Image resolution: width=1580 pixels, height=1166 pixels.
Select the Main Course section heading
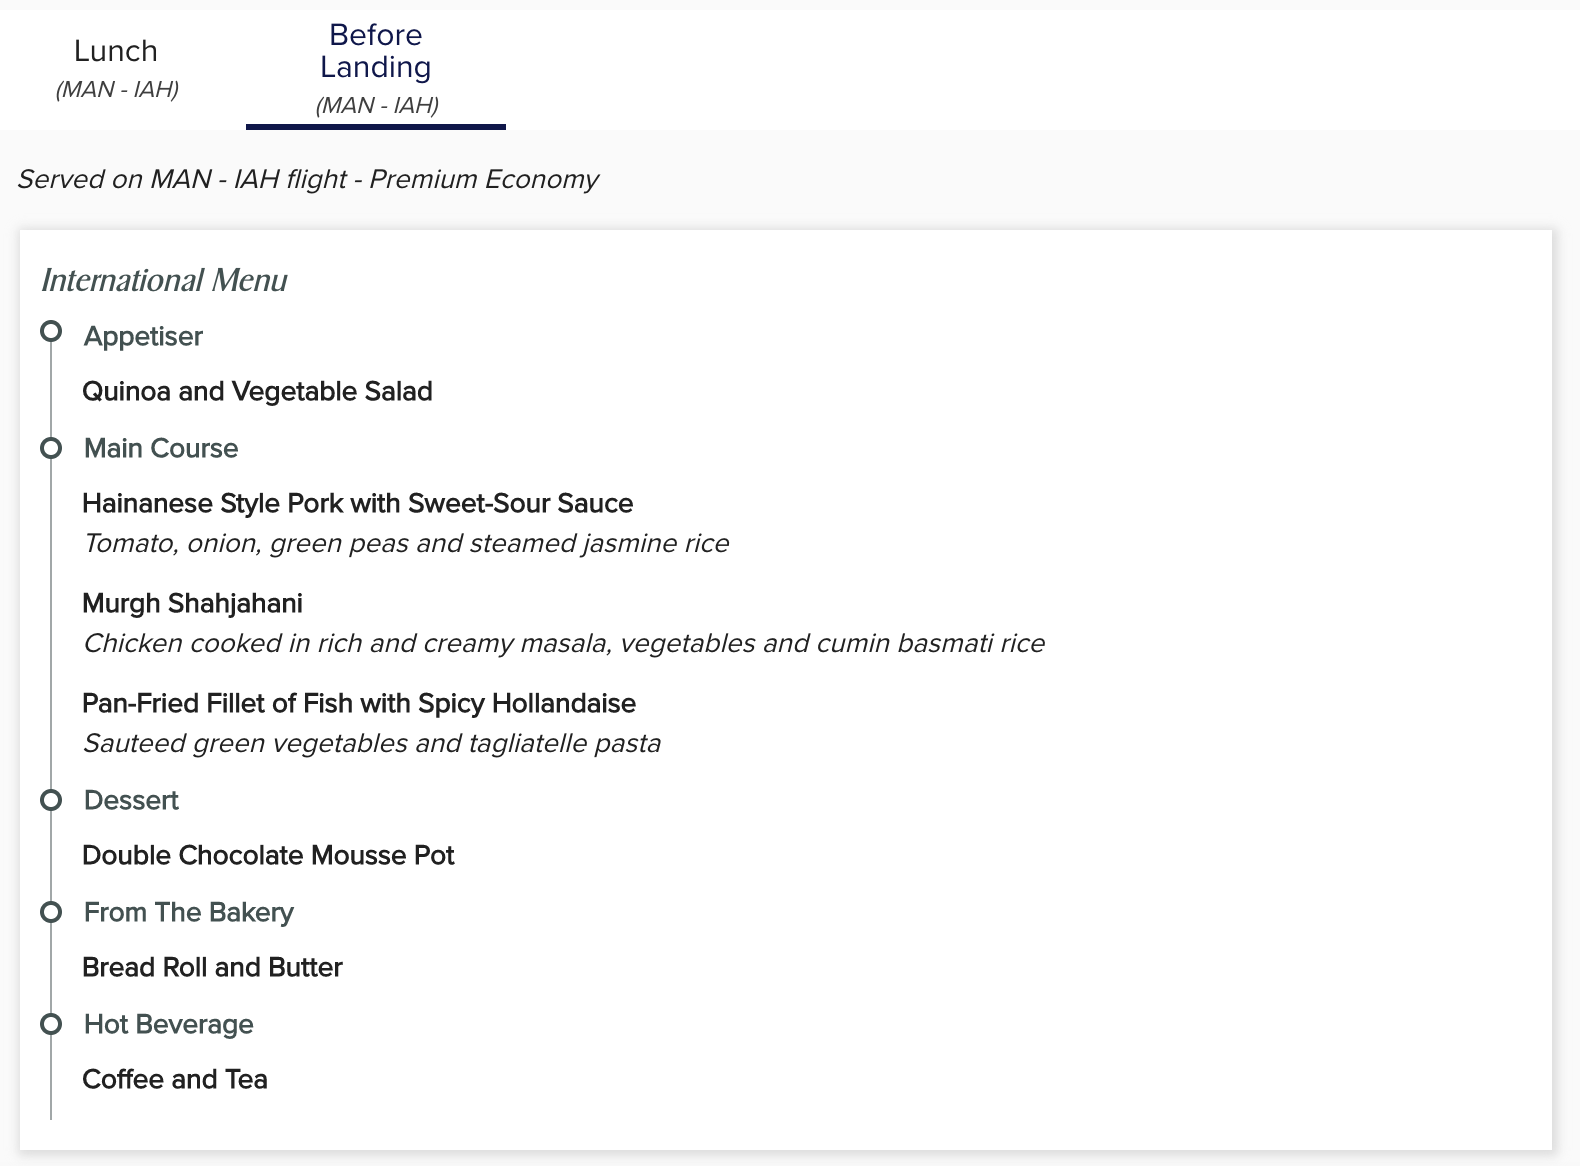point(161,448)
